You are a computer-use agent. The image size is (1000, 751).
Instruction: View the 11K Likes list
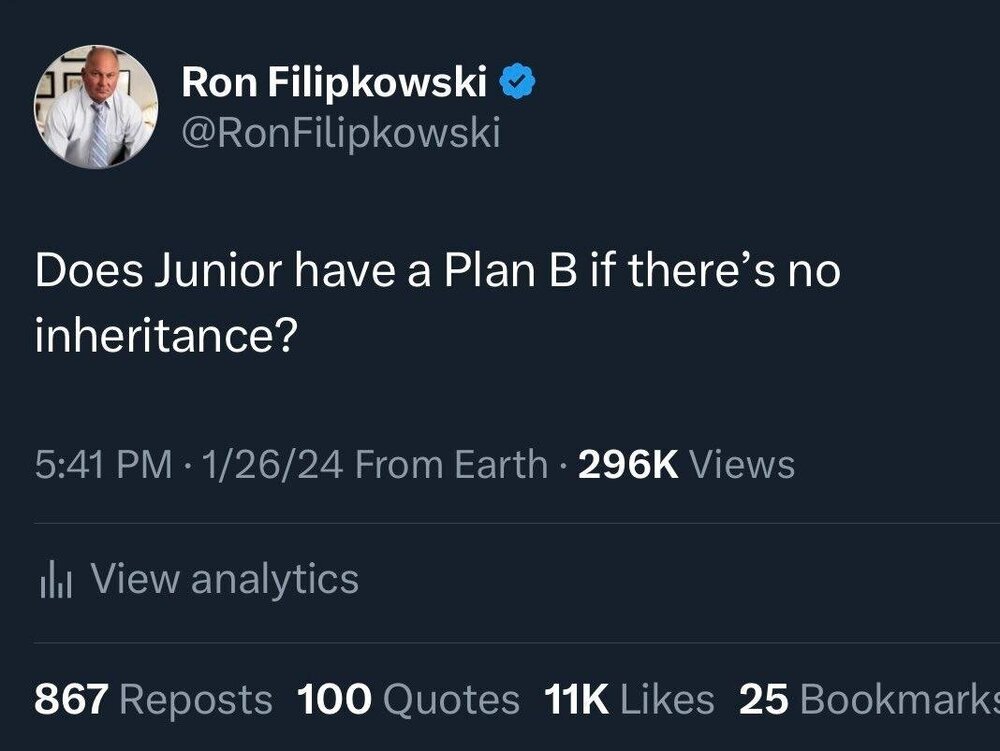click(x=629, y=699)
